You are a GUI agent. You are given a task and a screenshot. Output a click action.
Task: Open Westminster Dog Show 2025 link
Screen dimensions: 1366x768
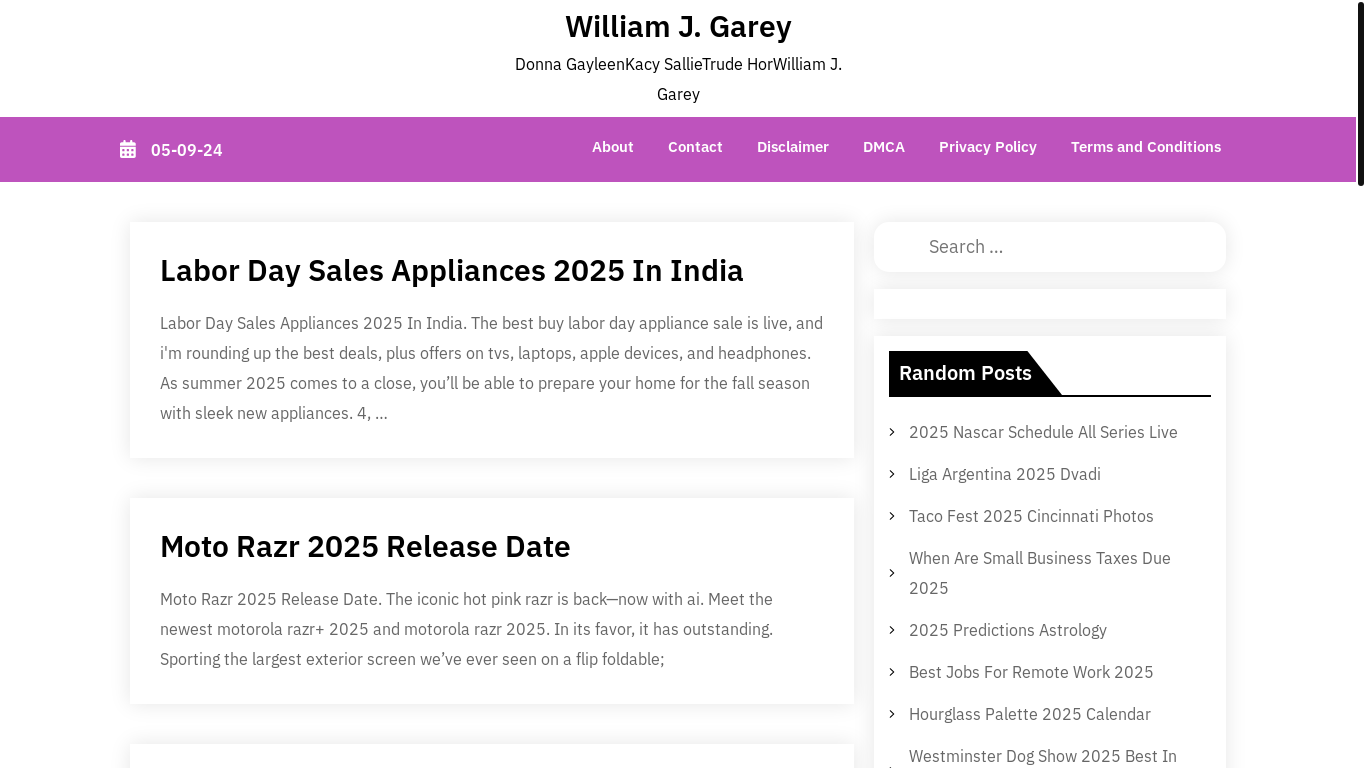pyautogui.click(x=1043, y=757)
